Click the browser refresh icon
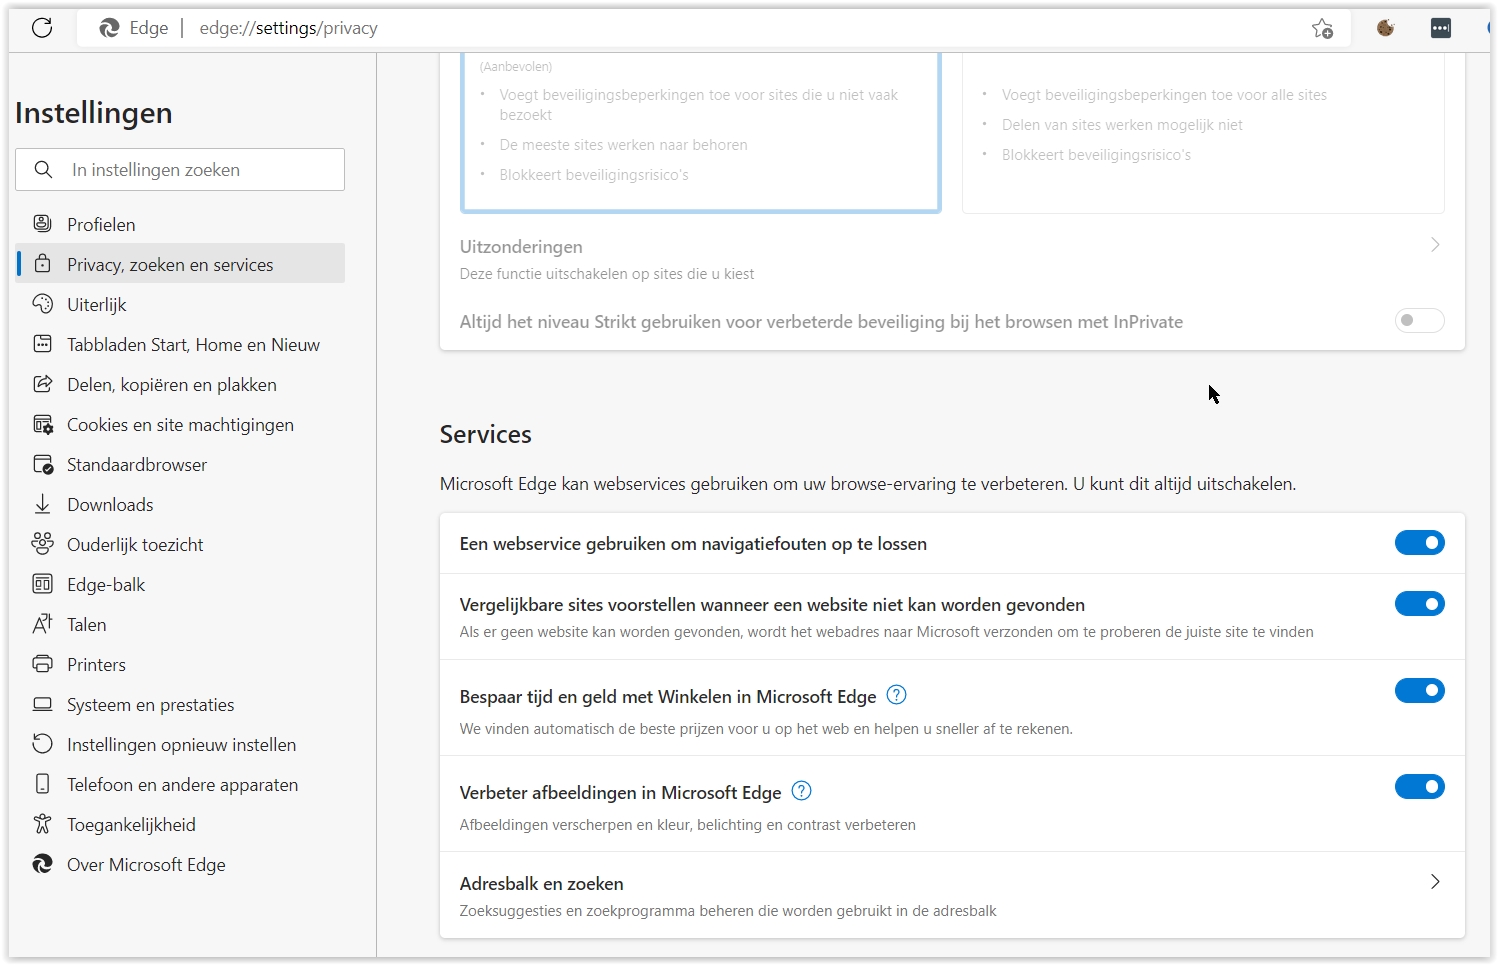This screenshot has width=1498, height=965. click(42, 28)
